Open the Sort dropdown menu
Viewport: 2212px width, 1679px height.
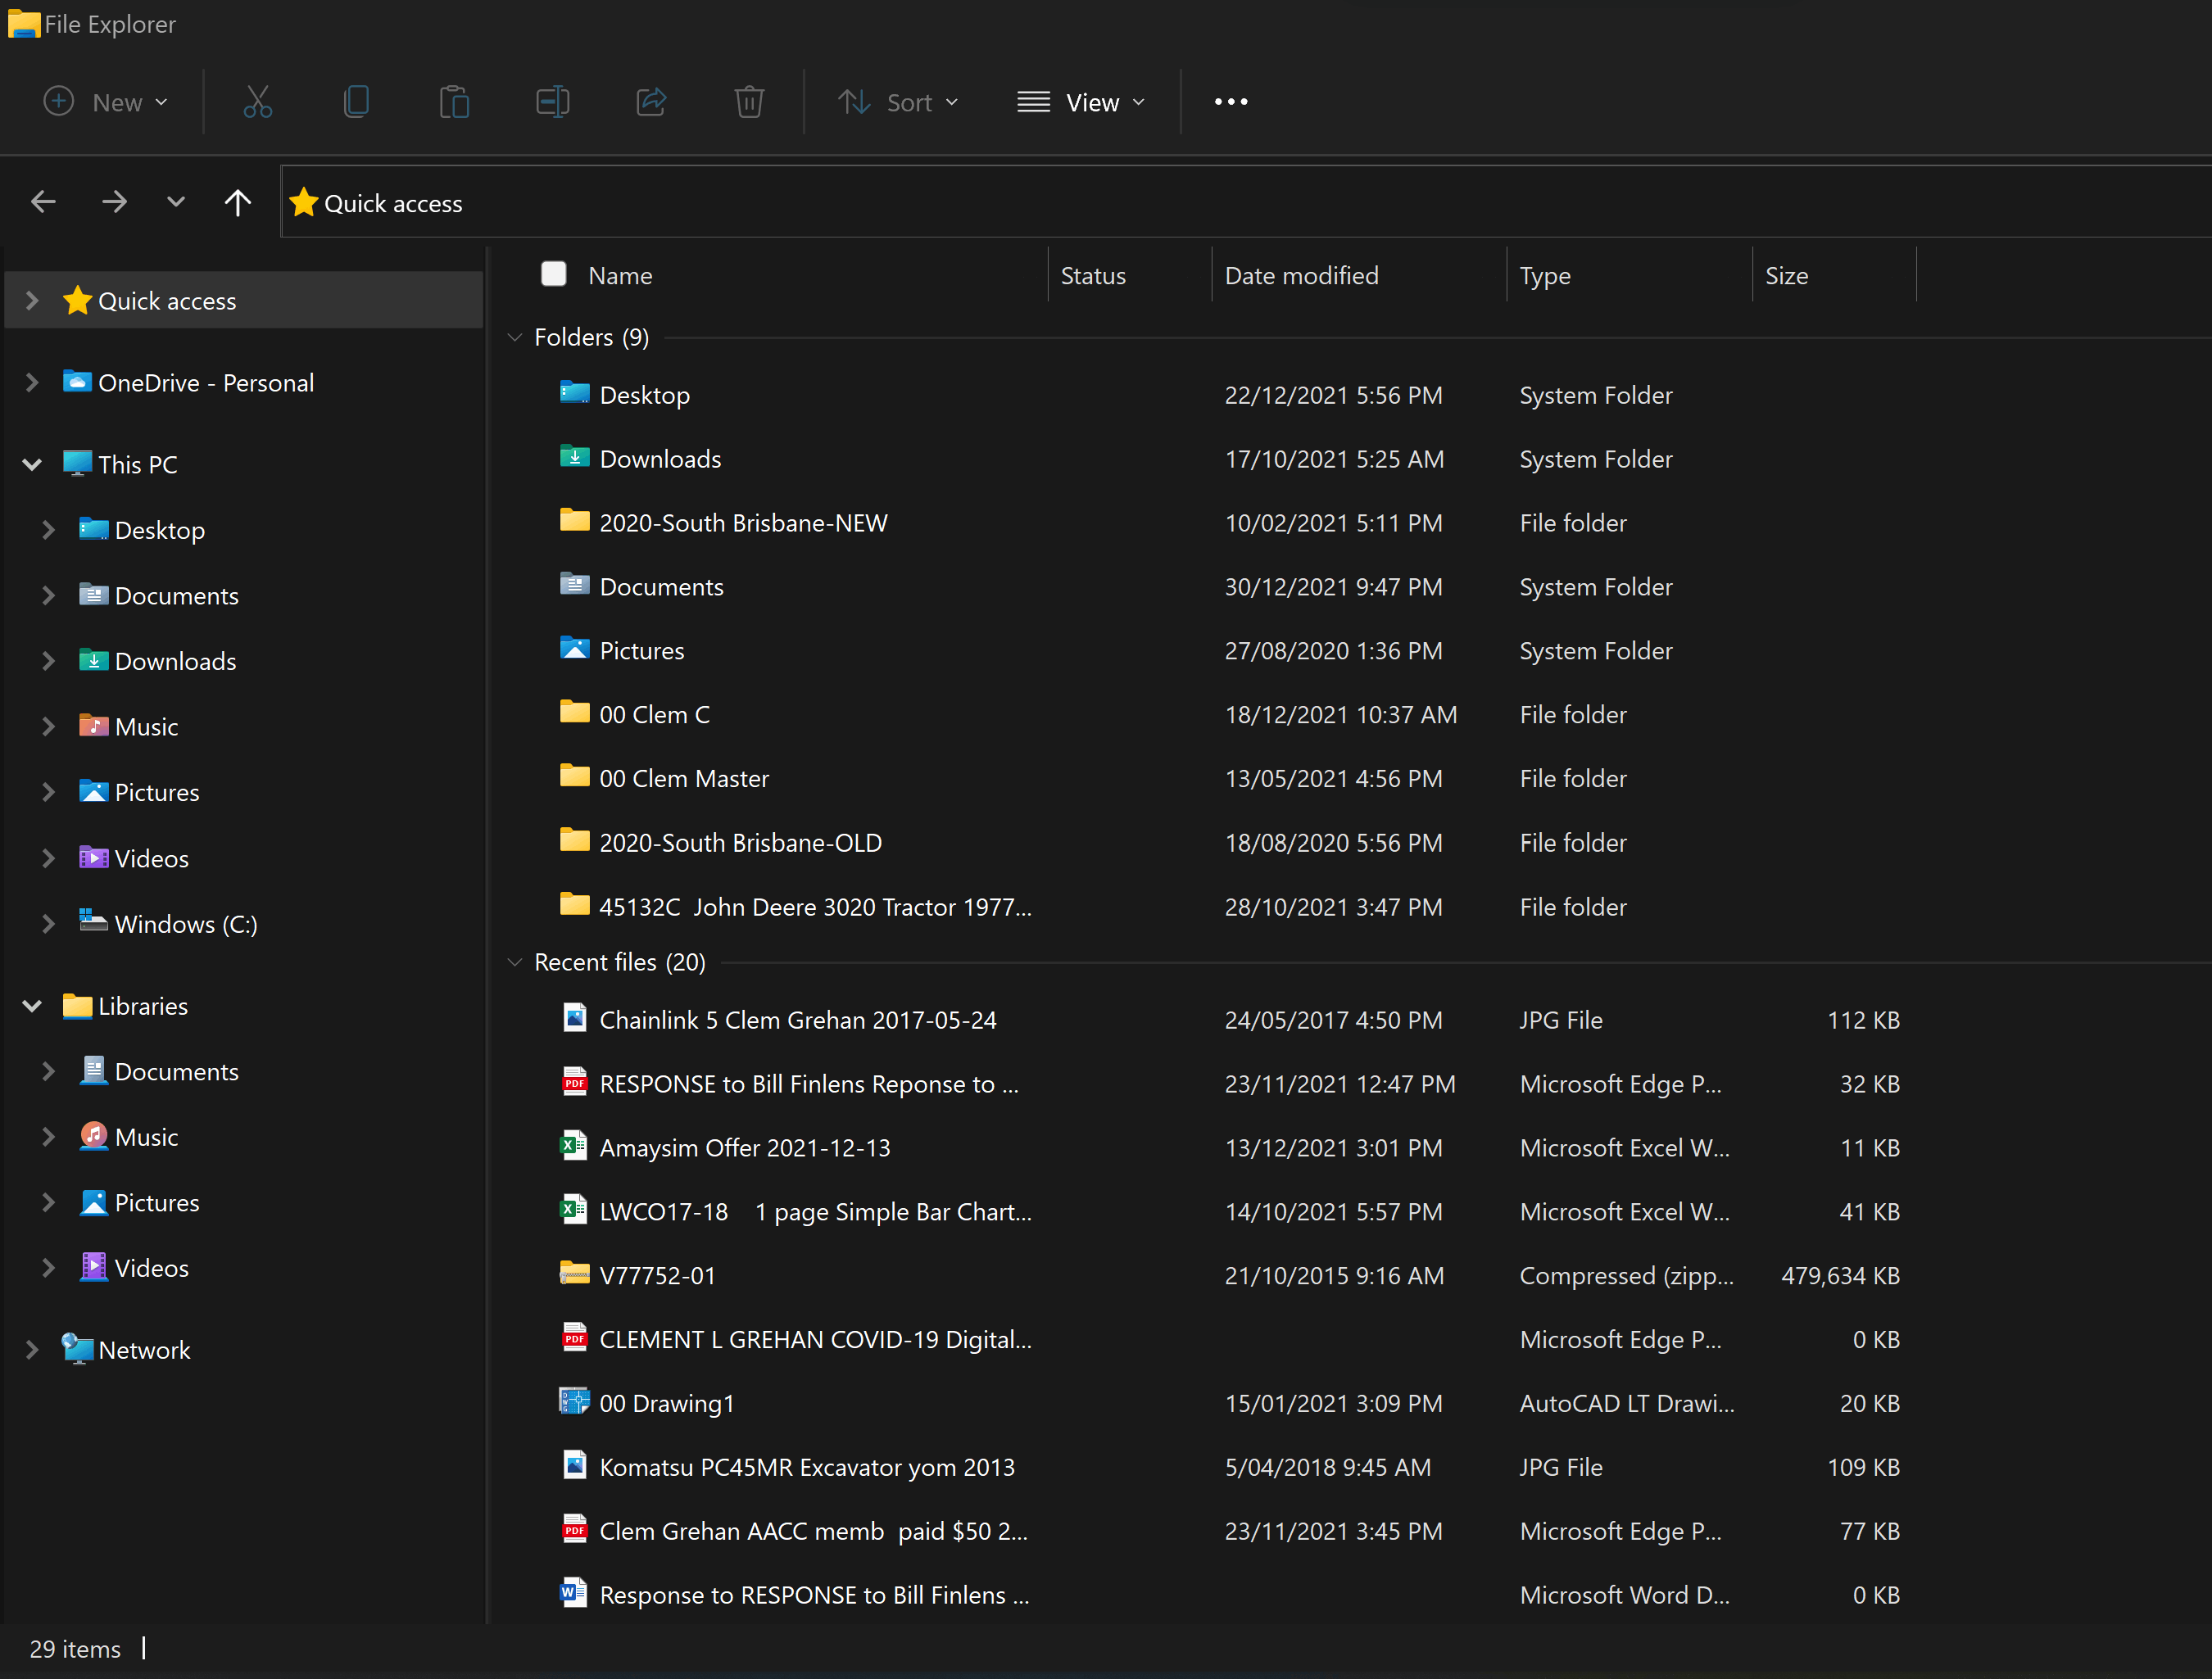pyautogui.click(x=897, y=102)
